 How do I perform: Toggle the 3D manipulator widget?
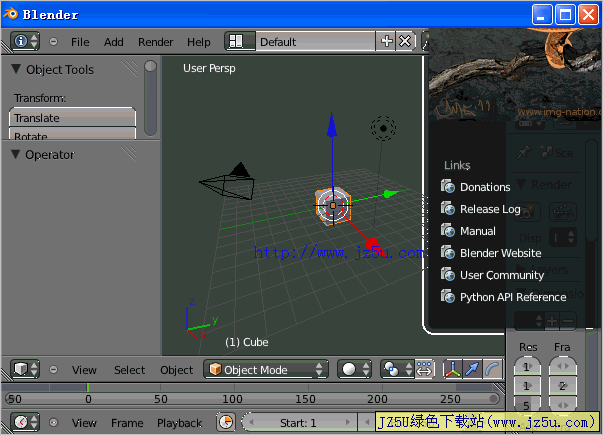point(453,369)
